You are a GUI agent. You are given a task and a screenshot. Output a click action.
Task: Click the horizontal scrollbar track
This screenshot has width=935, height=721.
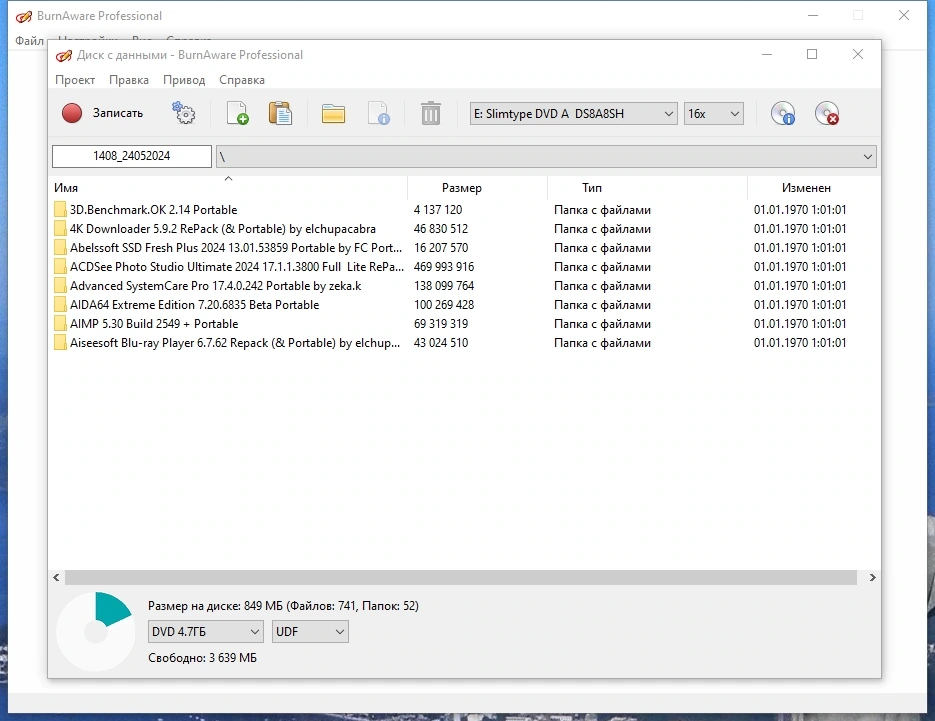[460, 577]
